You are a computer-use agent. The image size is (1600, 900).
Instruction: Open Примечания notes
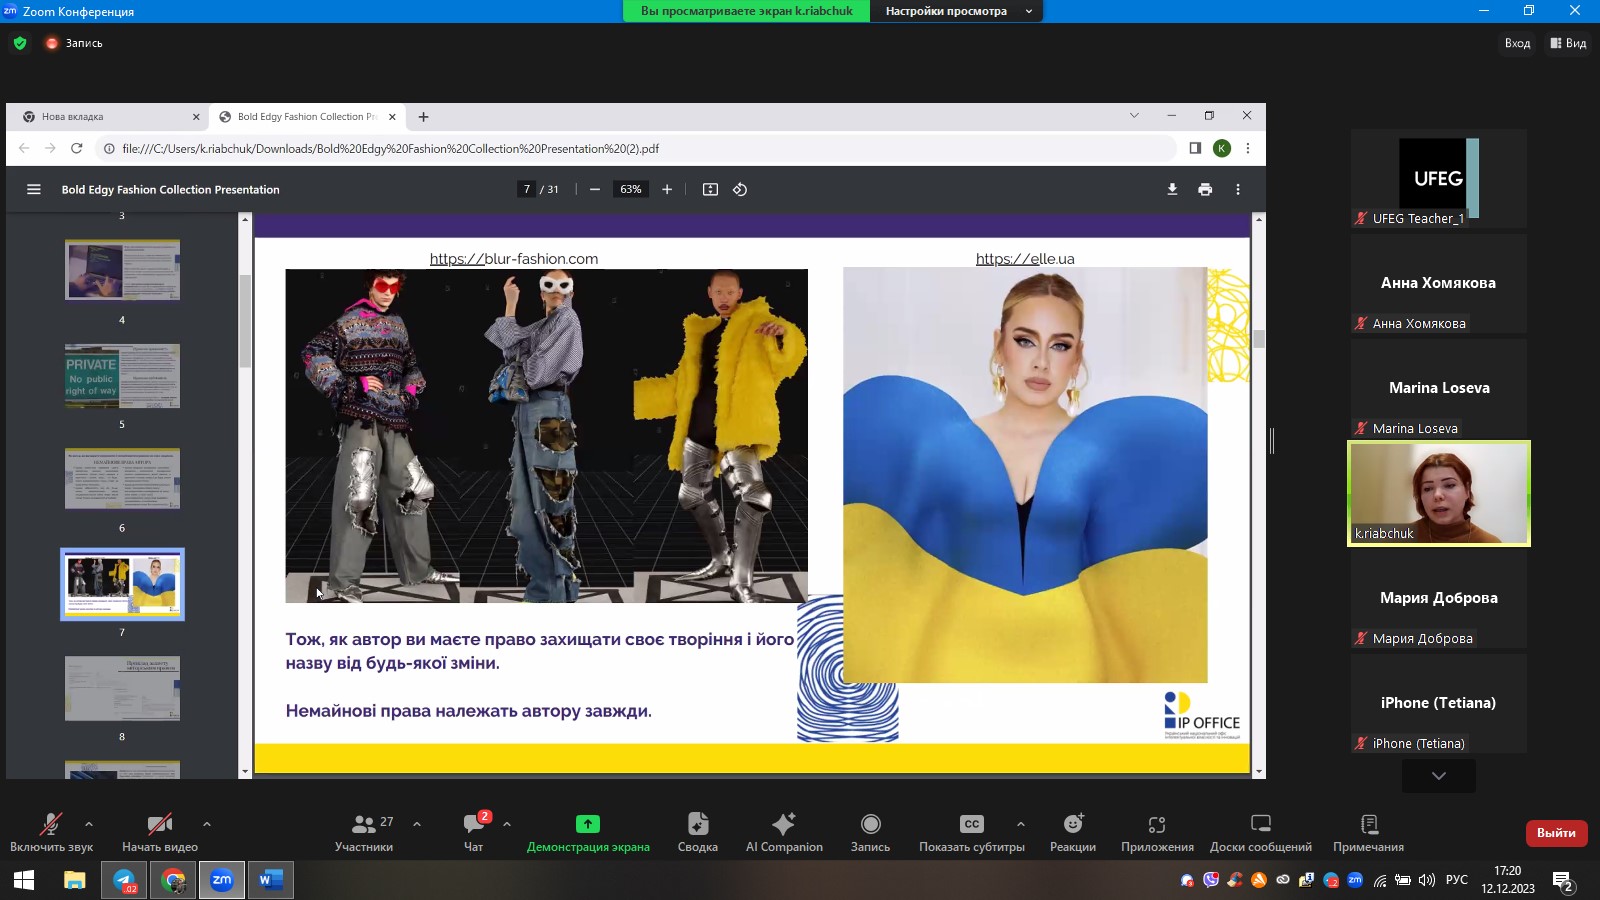click(1369, 832)
